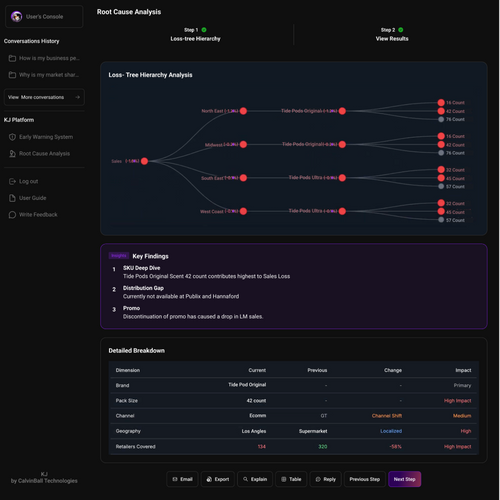Click the 76 Count leaf in Midwest branch

pos(441,153)
